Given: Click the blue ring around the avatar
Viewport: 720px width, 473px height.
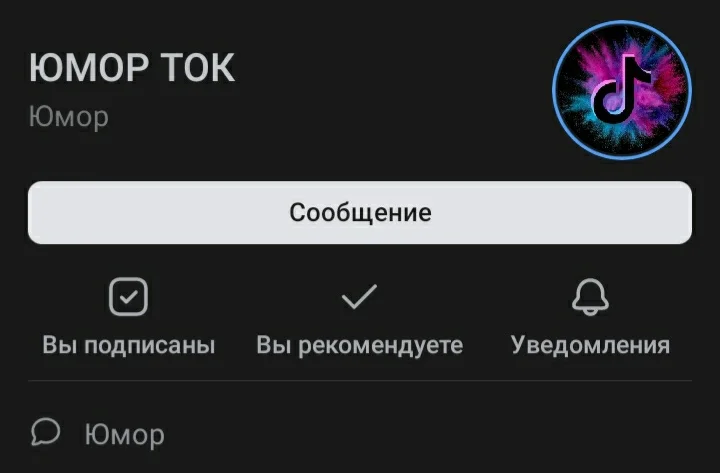Looking at the screenshot, I should click(622, 22).
